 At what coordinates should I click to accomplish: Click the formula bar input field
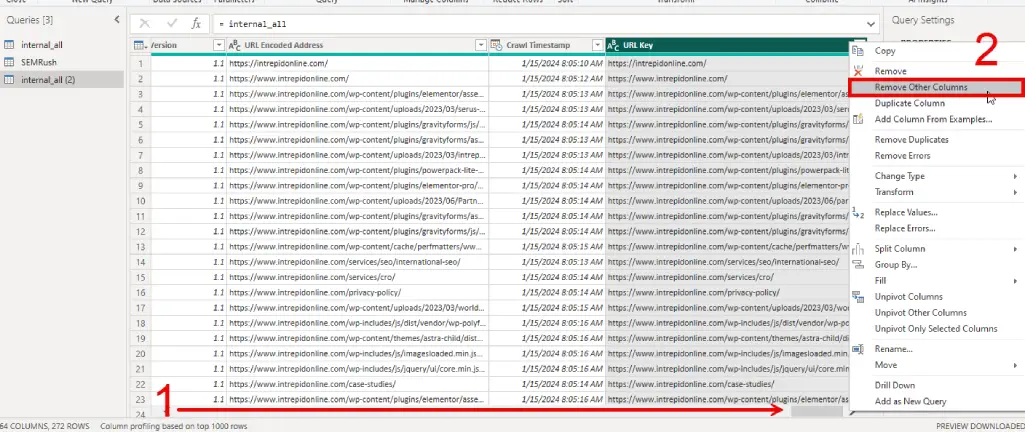(539, 24)
